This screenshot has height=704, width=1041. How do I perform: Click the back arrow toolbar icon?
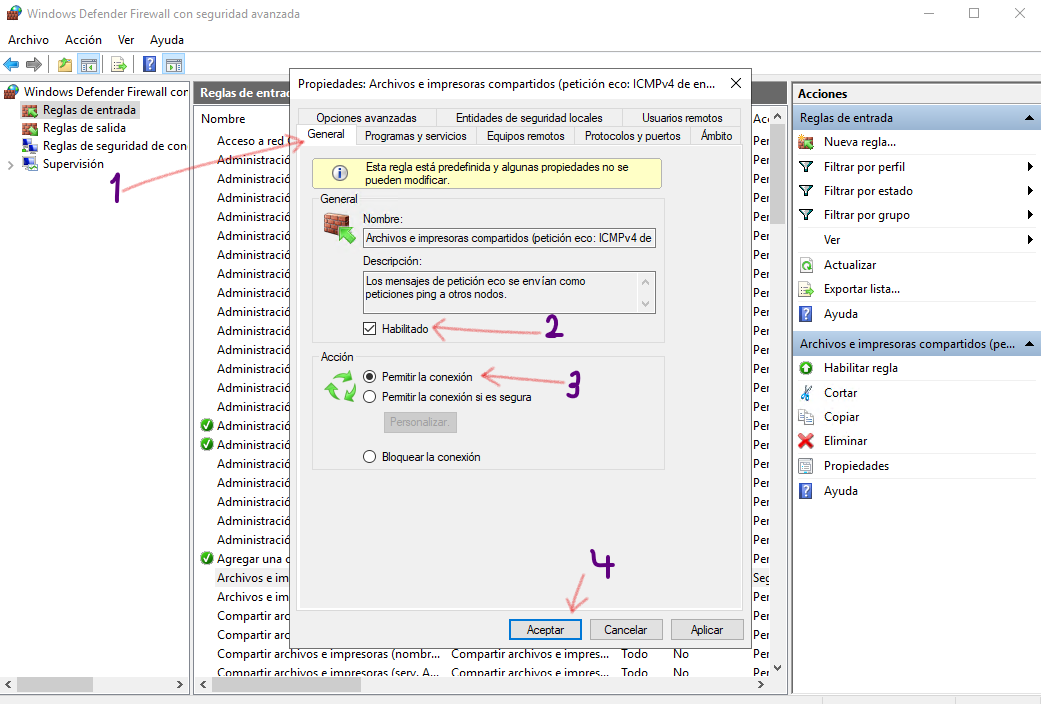12,65
